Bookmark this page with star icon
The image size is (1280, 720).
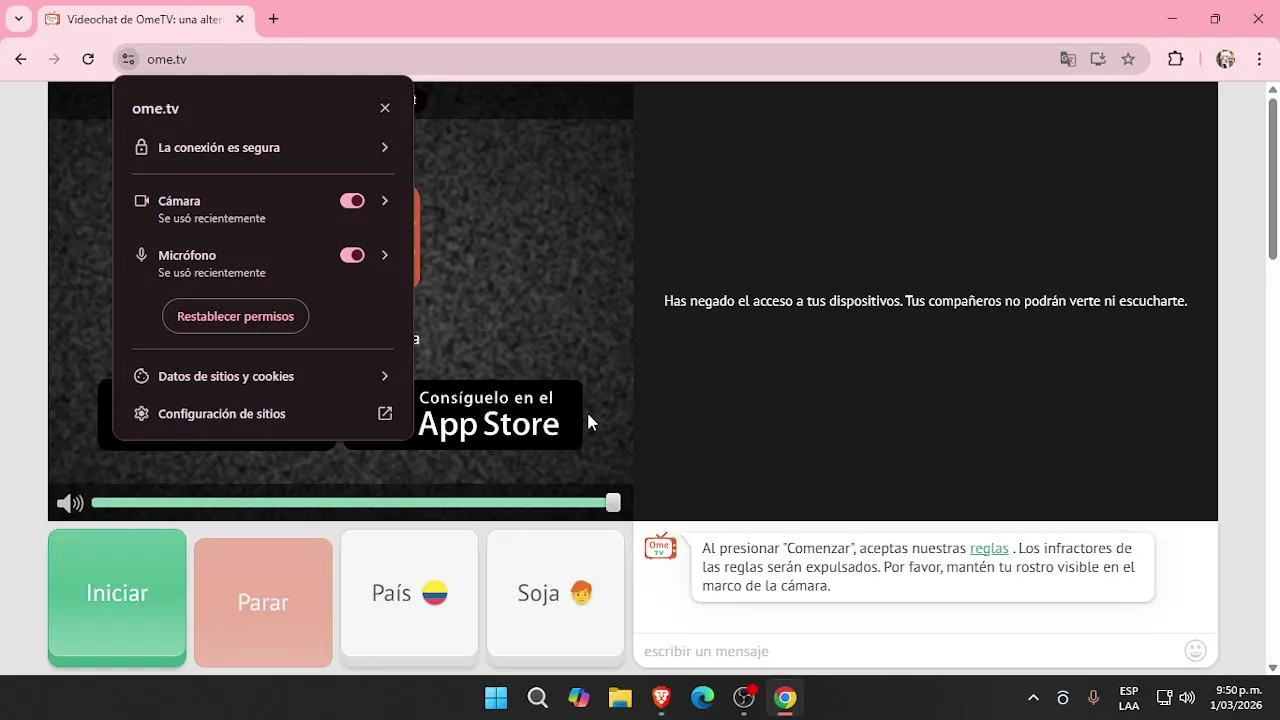tap(1128, 59)
